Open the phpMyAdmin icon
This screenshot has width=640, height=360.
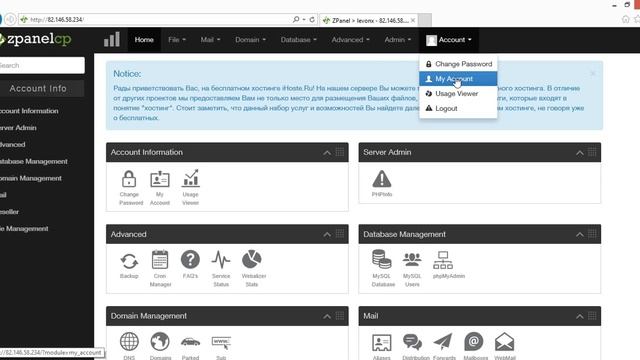pyautogui.click(x=443, y=260)
